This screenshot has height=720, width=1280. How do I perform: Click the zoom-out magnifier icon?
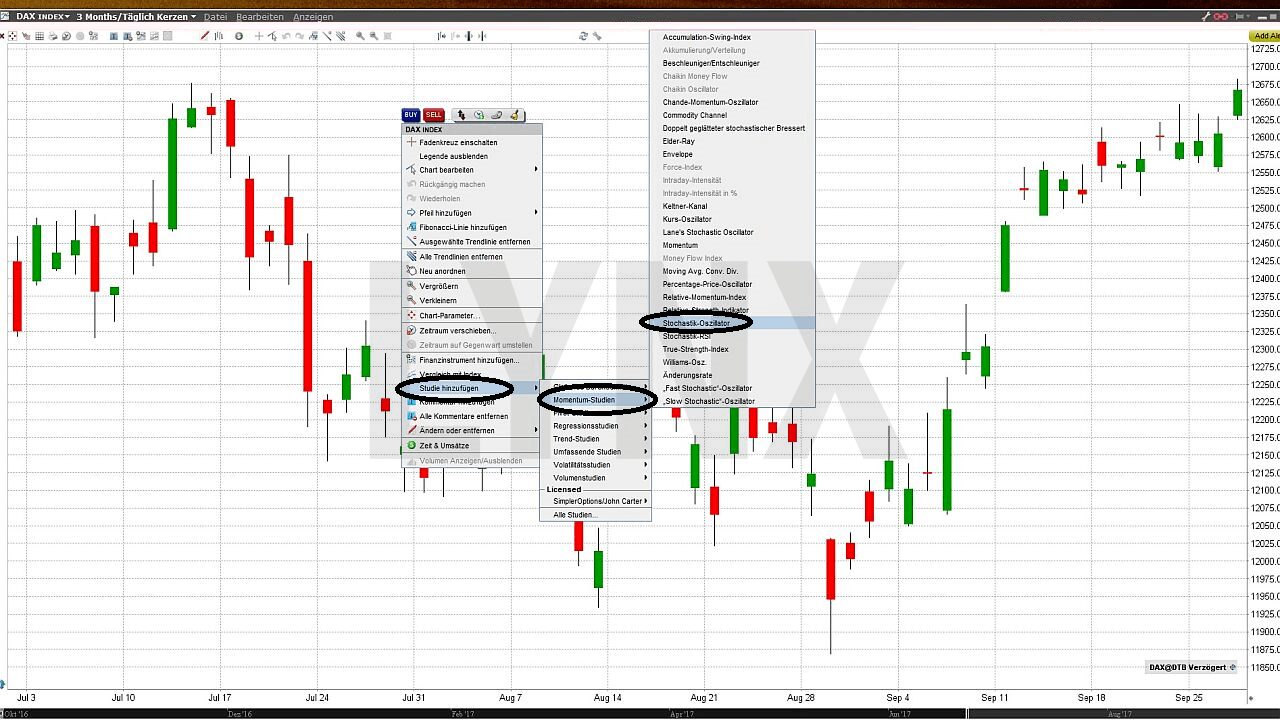click(372, 36)
